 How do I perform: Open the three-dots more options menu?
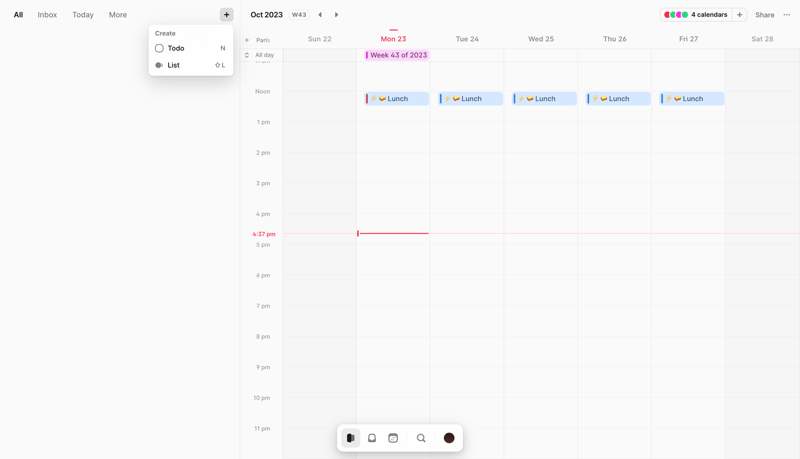click(787, 15)
